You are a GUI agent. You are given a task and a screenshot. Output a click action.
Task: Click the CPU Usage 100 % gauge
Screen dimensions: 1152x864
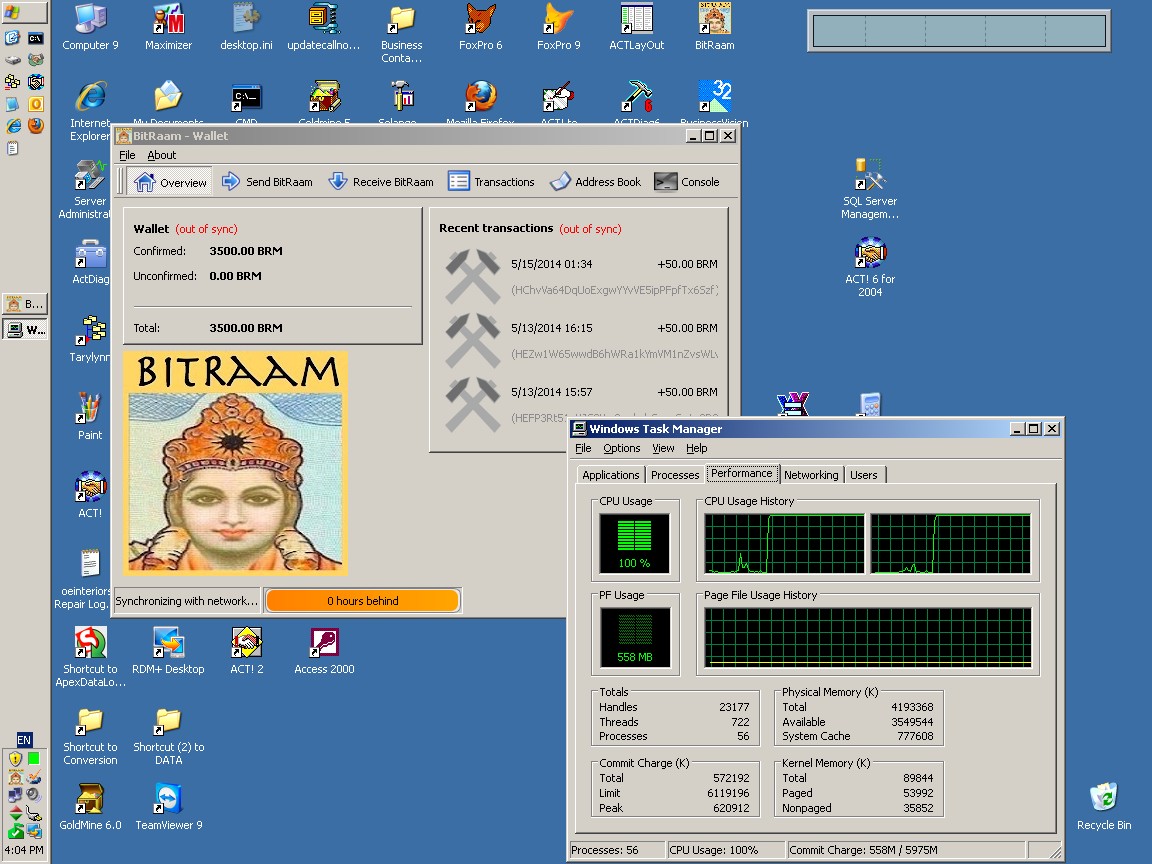click(x=635, y=543)
